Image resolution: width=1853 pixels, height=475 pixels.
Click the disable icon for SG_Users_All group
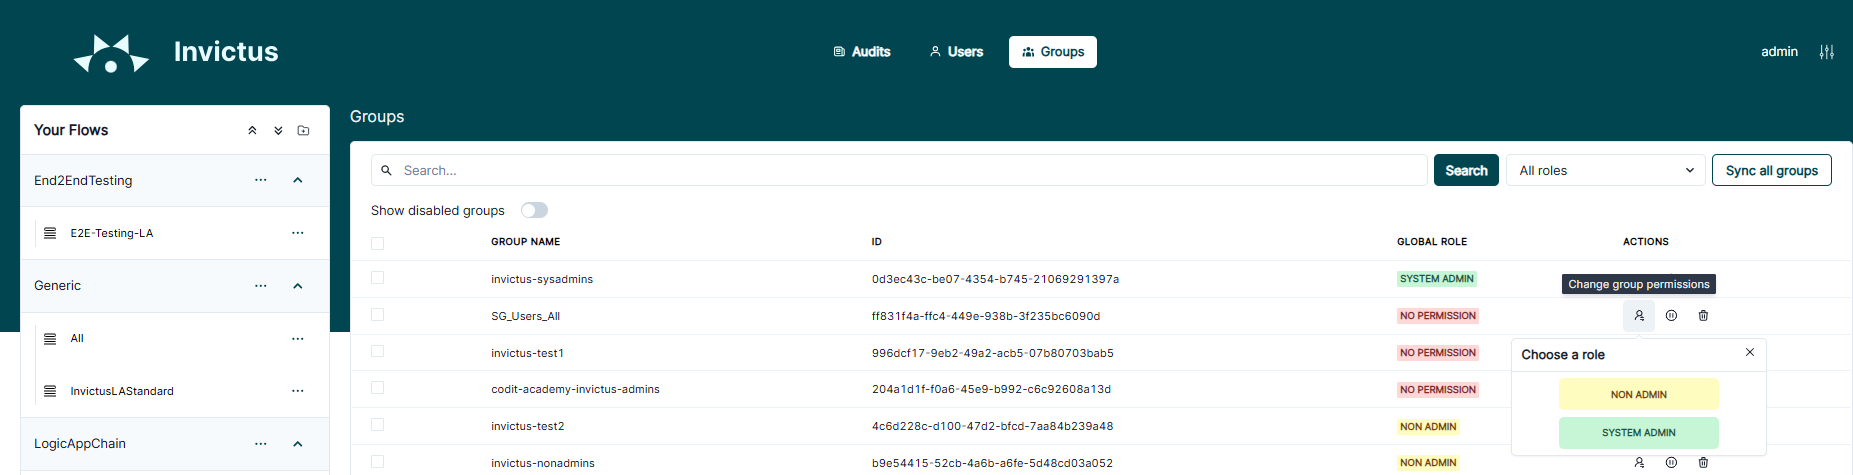pos(1671,316)
